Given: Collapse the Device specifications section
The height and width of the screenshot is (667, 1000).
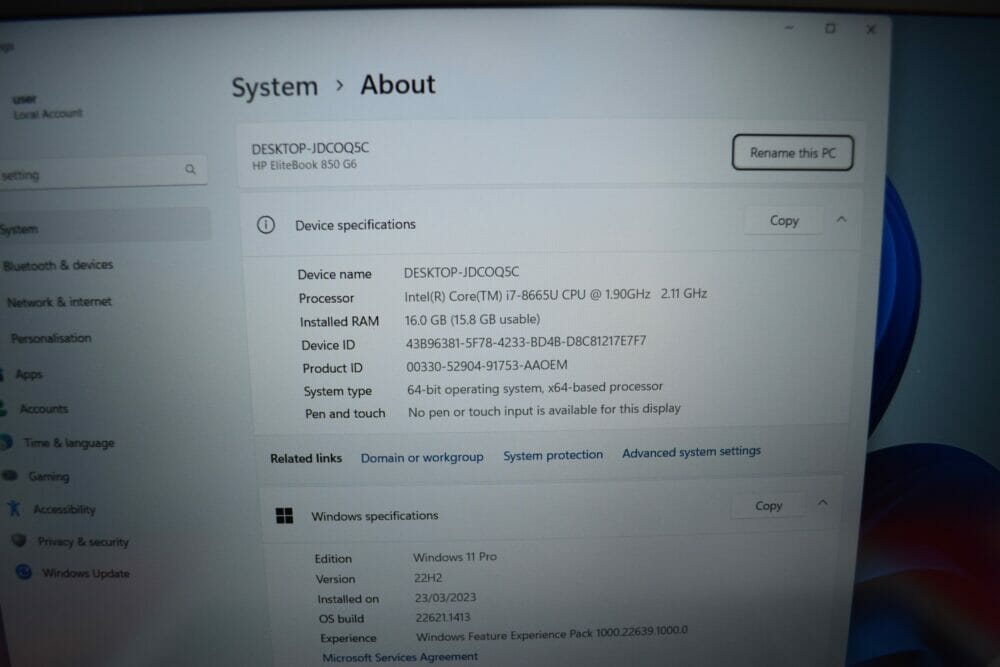Looking at the screenshot, I should click(x=841, y=219).
